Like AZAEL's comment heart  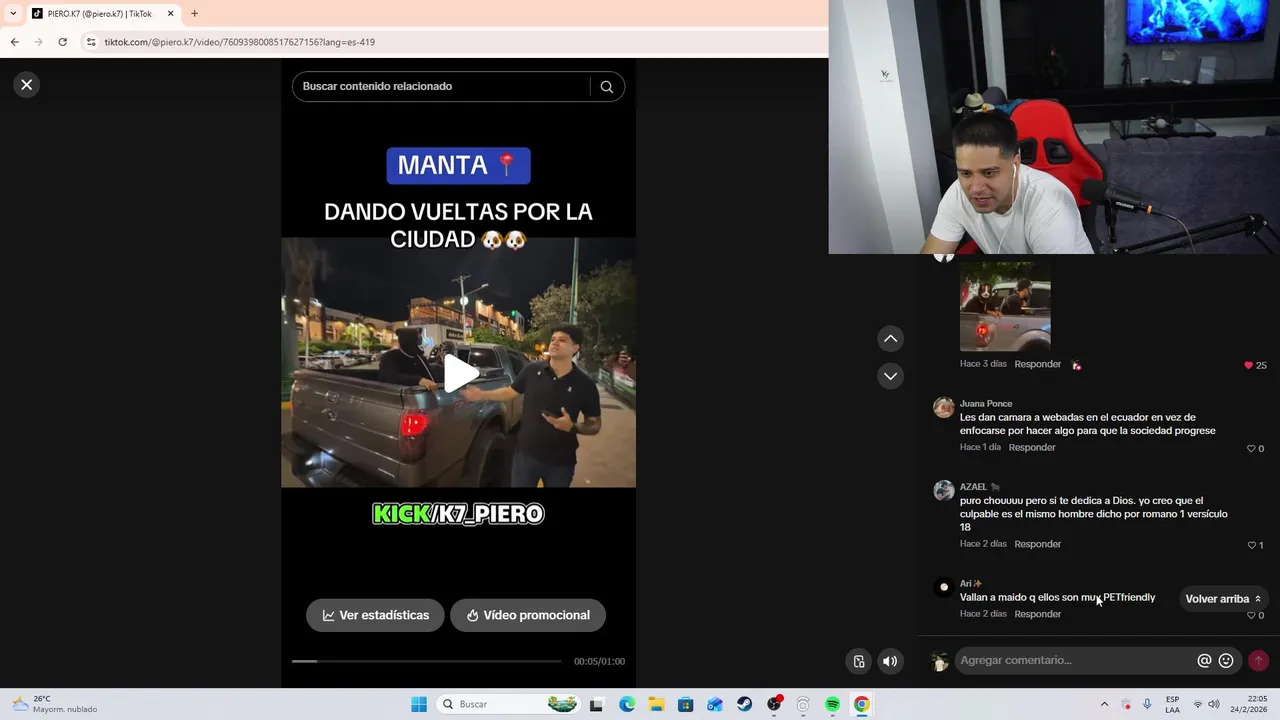(x=1251, y=545)
